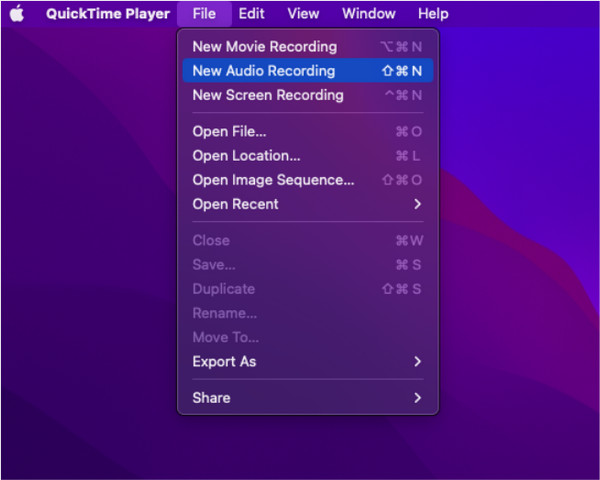Start a New Screen Recording
600x480 pixels.
308,95
